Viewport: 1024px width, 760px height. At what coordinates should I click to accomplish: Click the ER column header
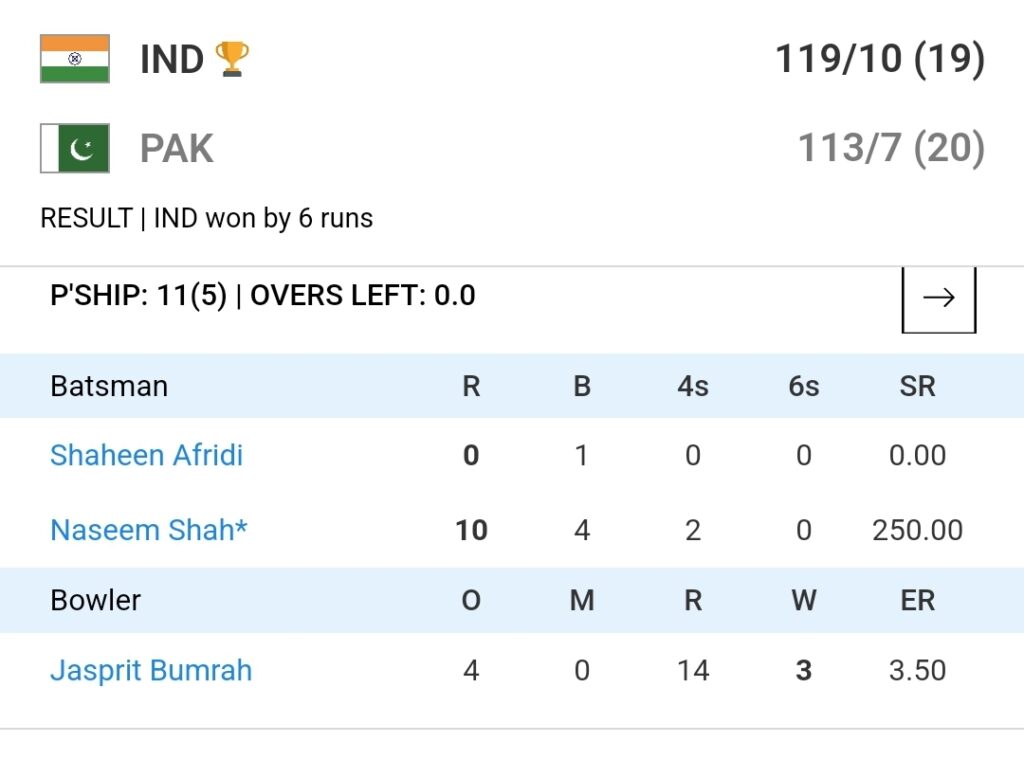point(917,600)
